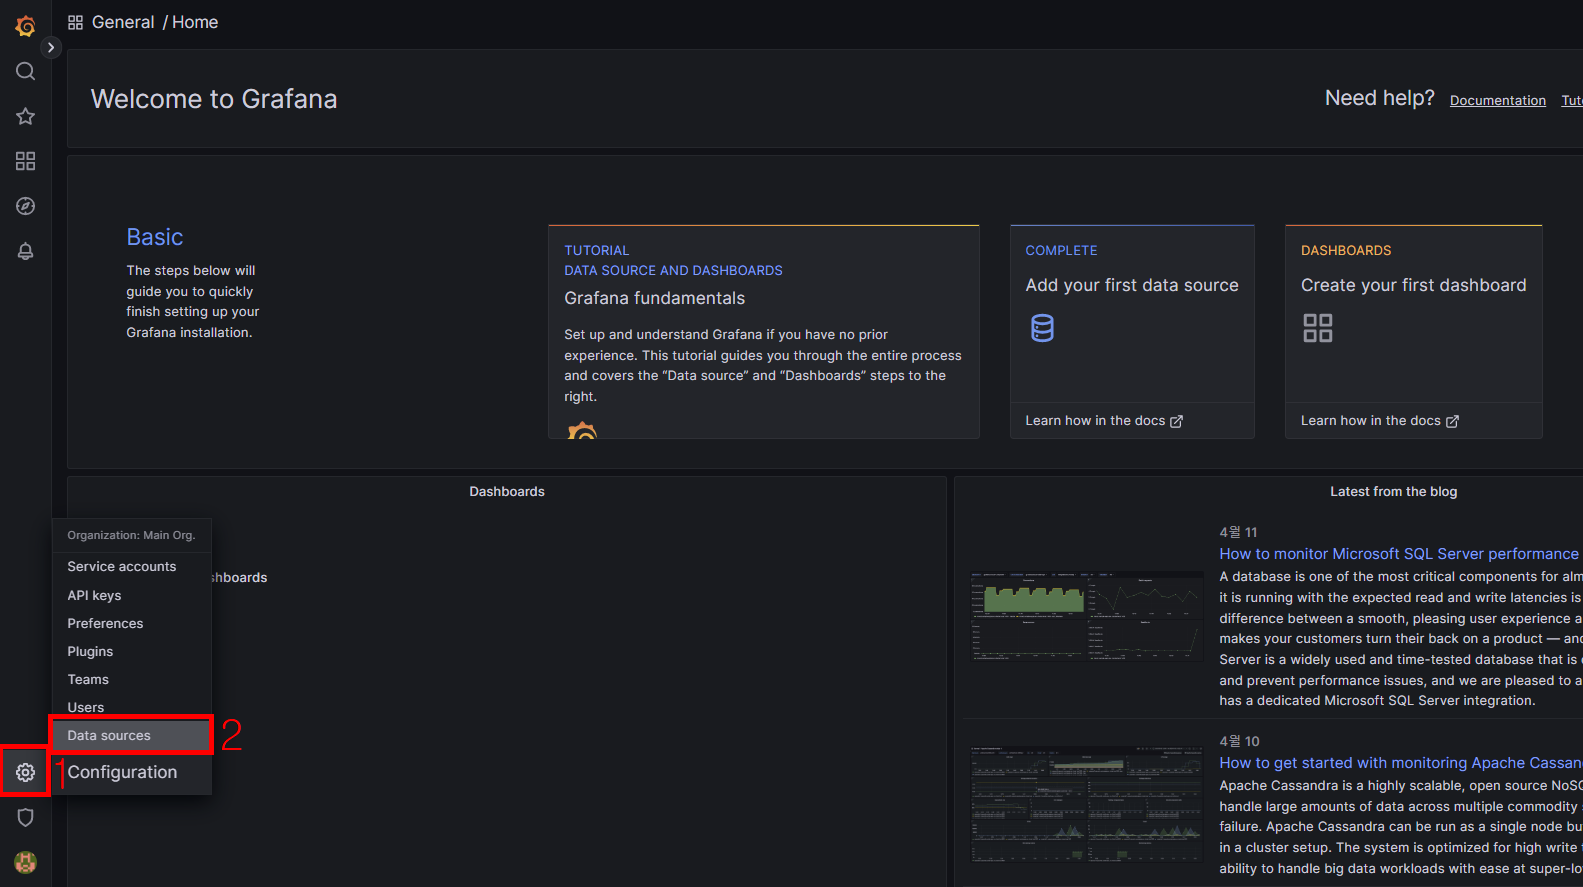Open the Explore compass icon
Image resolution: width=1583 pixels, height=887 pixels.
coord(26,206)
